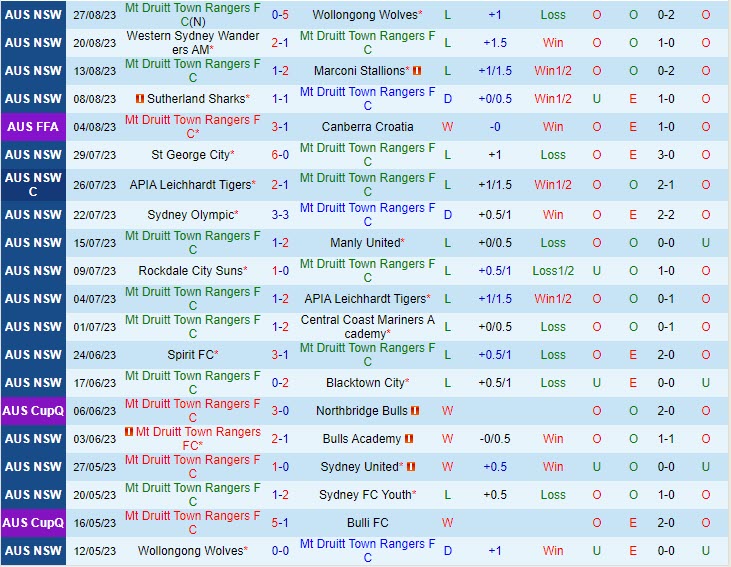731x567 pixels.
Task: Open Sydney Olympic team page
Action: pyautogui.click(x=193, y=215)
